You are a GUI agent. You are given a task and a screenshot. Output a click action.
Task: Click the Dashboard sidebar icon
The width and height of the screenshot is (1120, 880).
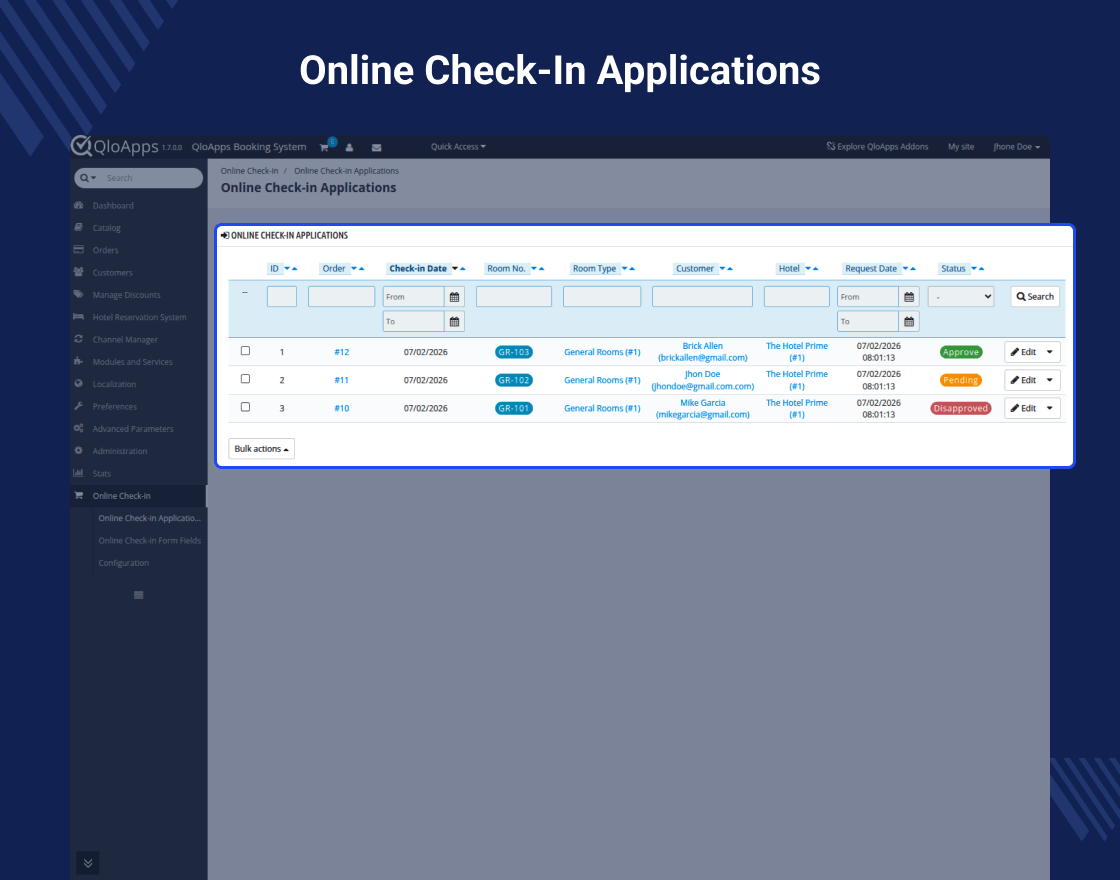tap(79, 205)
